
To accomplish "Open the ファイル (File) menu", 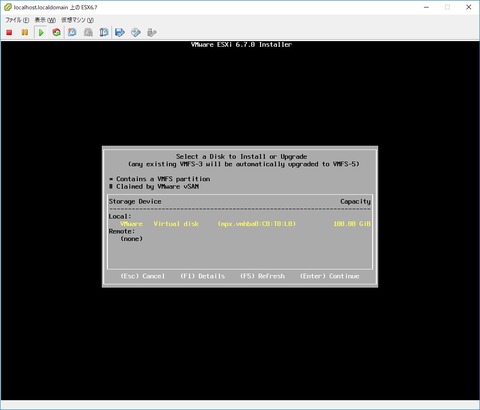I will click(17, 20).
